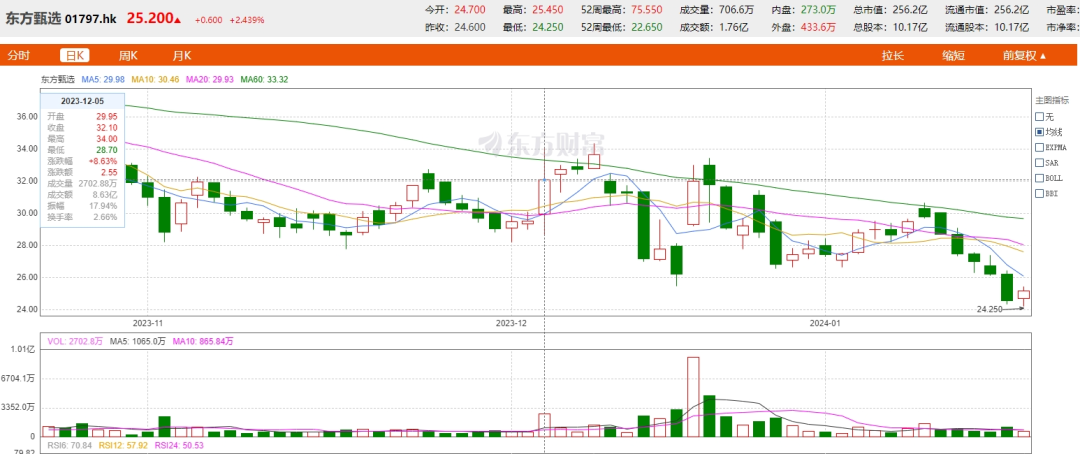Click the 2024-01 date axis marker
The image size is (1080, 454).
point(826,323)
